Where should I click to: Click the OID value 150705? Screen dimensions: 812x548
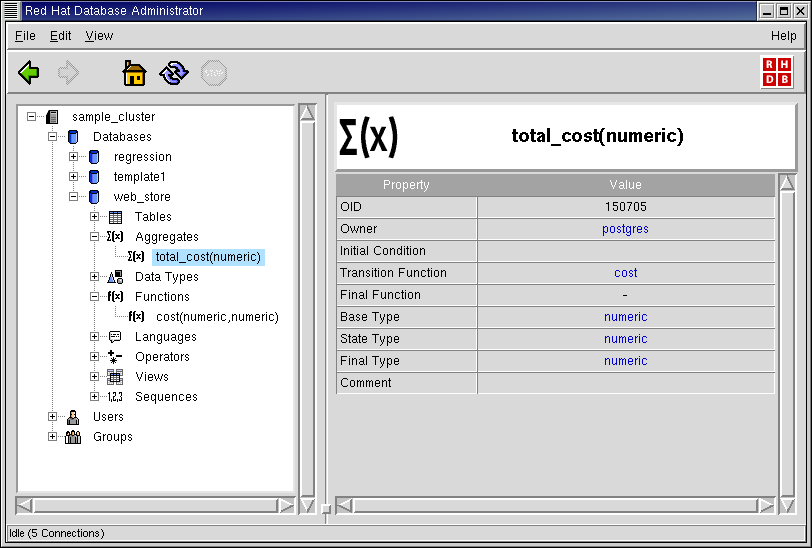click(x=626, y=207)
